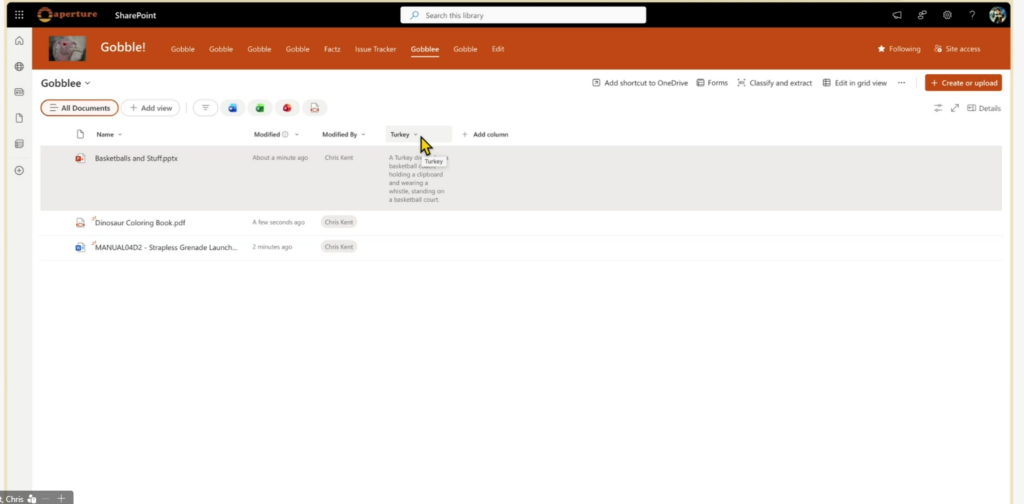Click the PDF file type filter pill

314,108
